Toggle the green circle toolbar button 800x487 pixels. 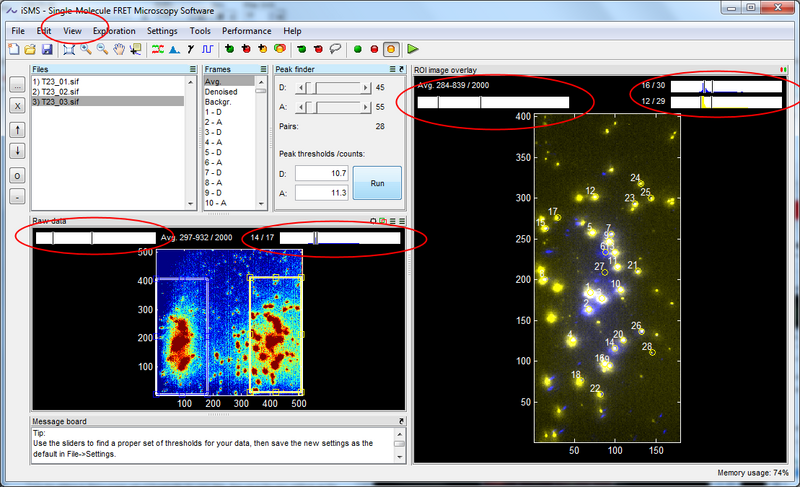tap(358, 48)
